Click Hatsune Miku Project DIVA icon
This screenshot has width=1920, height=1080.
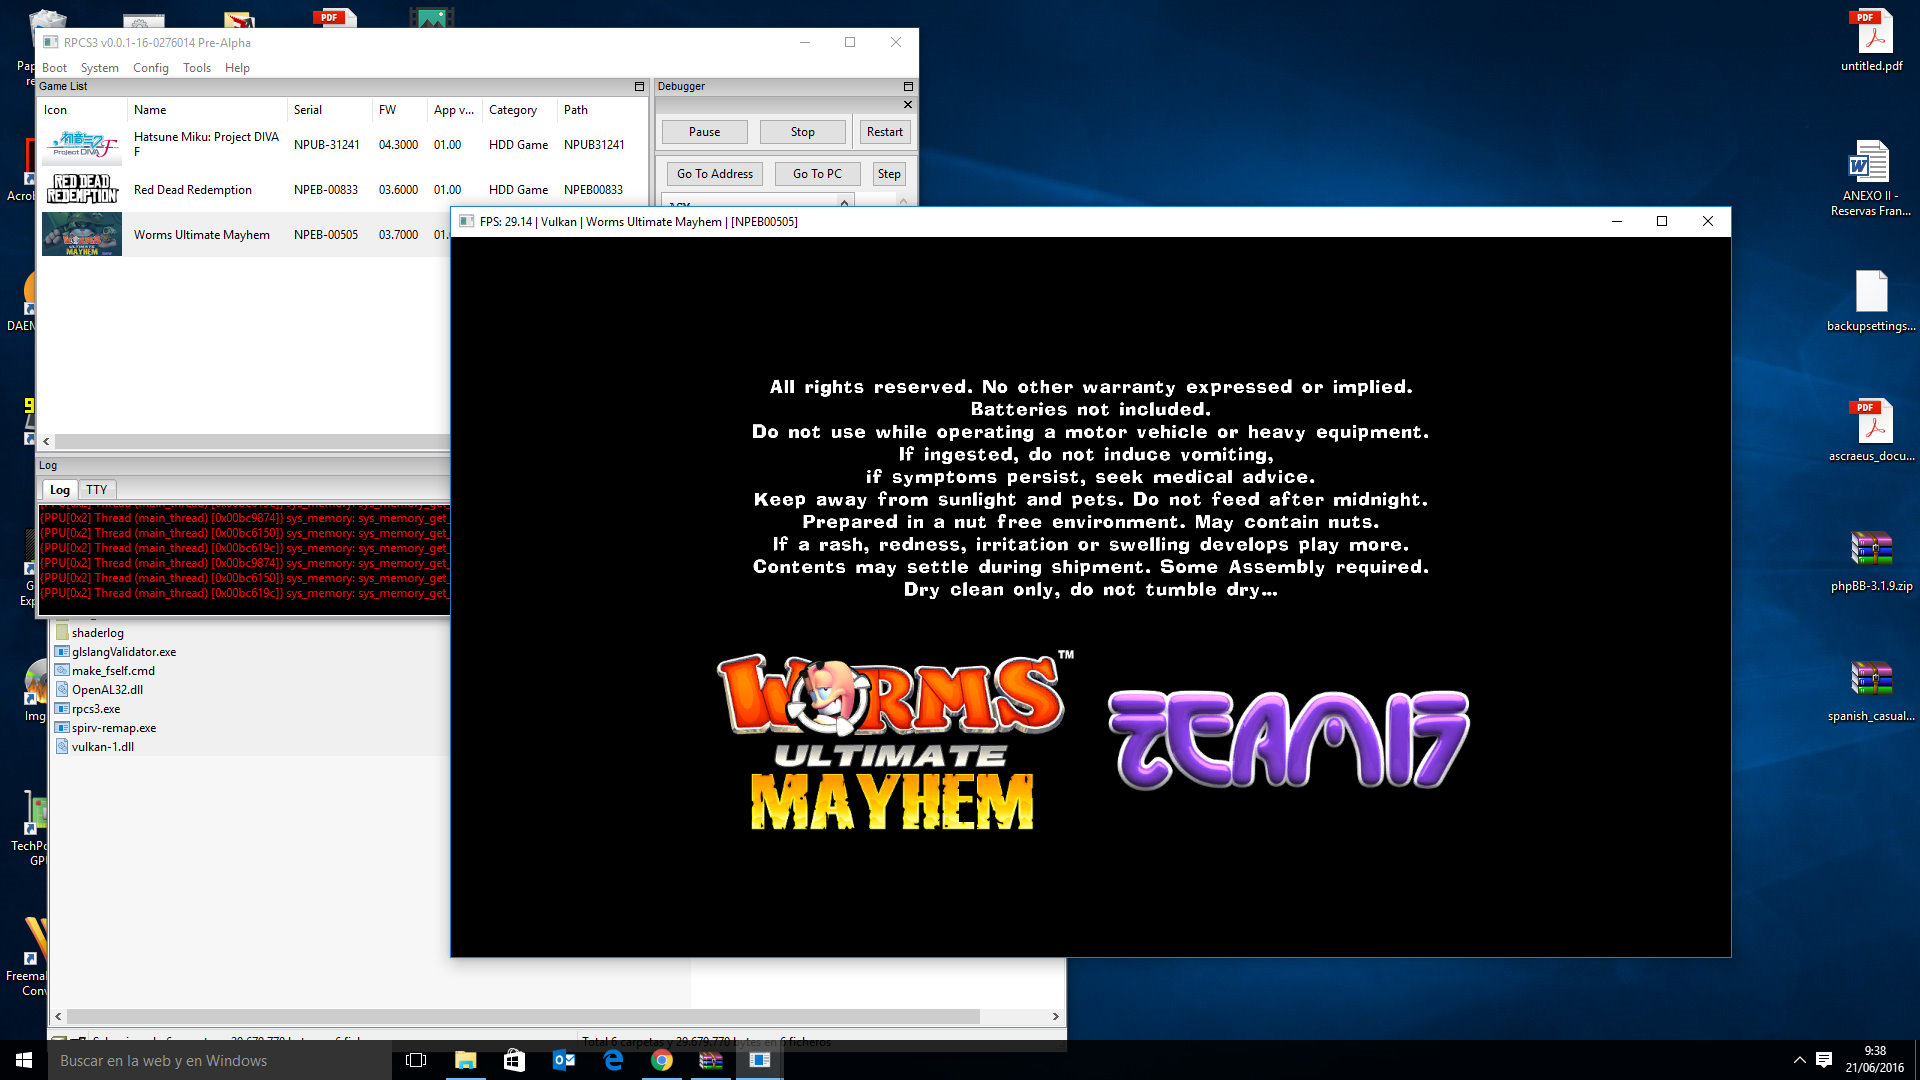point(82,144)
